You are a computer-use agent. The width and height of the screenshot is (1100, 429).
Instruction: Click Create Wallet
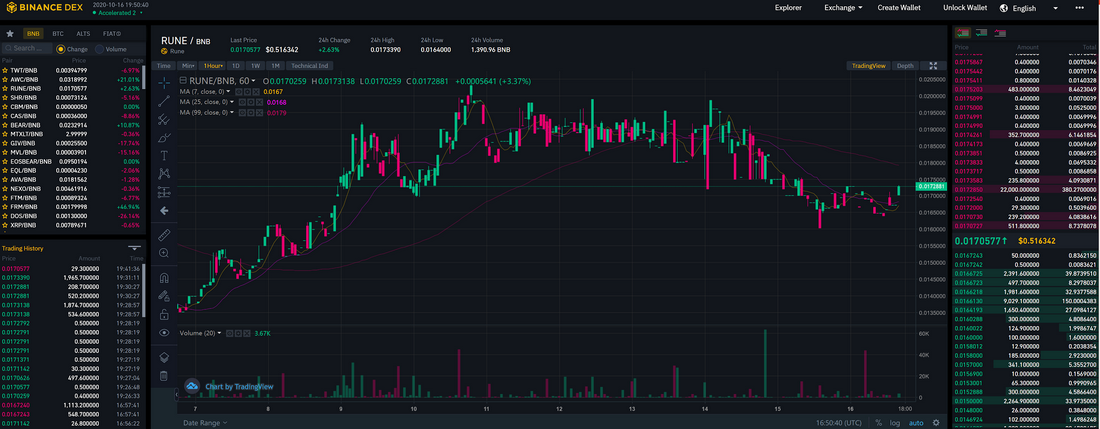[899, 8]
